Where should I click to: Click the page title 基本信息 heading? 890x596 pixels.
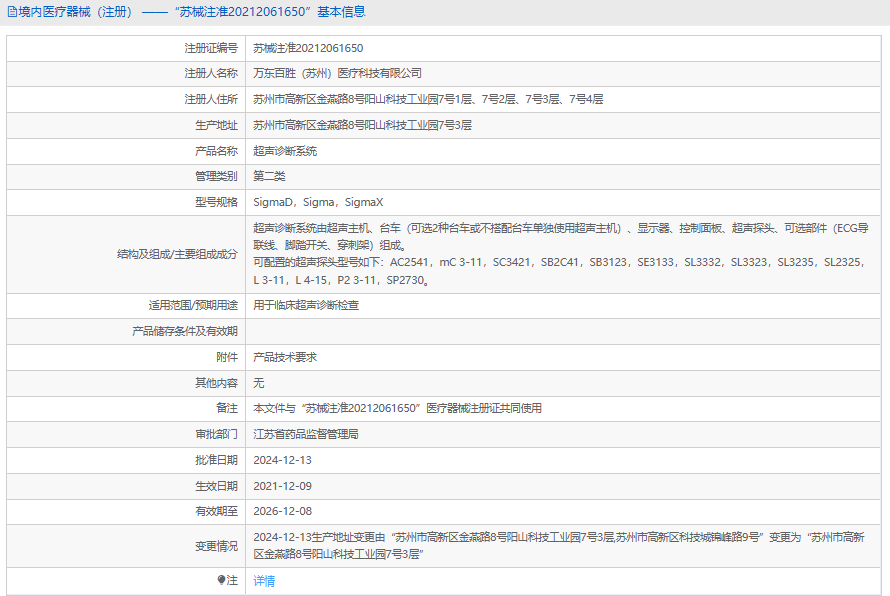(x=341, y=11)
